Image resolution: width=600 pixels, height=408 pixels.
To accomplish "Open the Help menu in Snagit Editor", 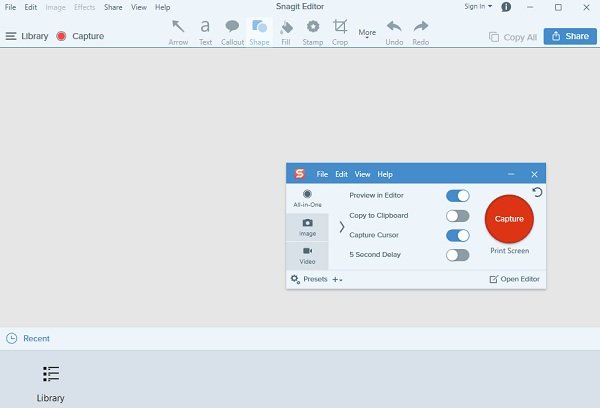I will coord(163,7).
